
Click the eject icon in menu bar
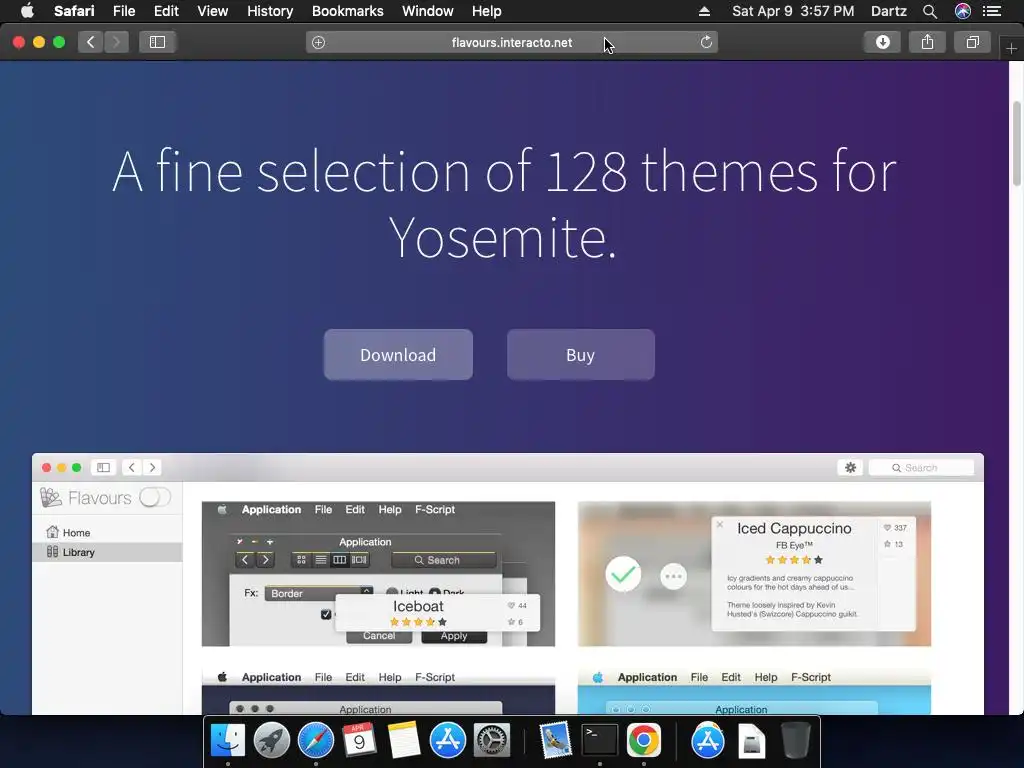[704, 11]
